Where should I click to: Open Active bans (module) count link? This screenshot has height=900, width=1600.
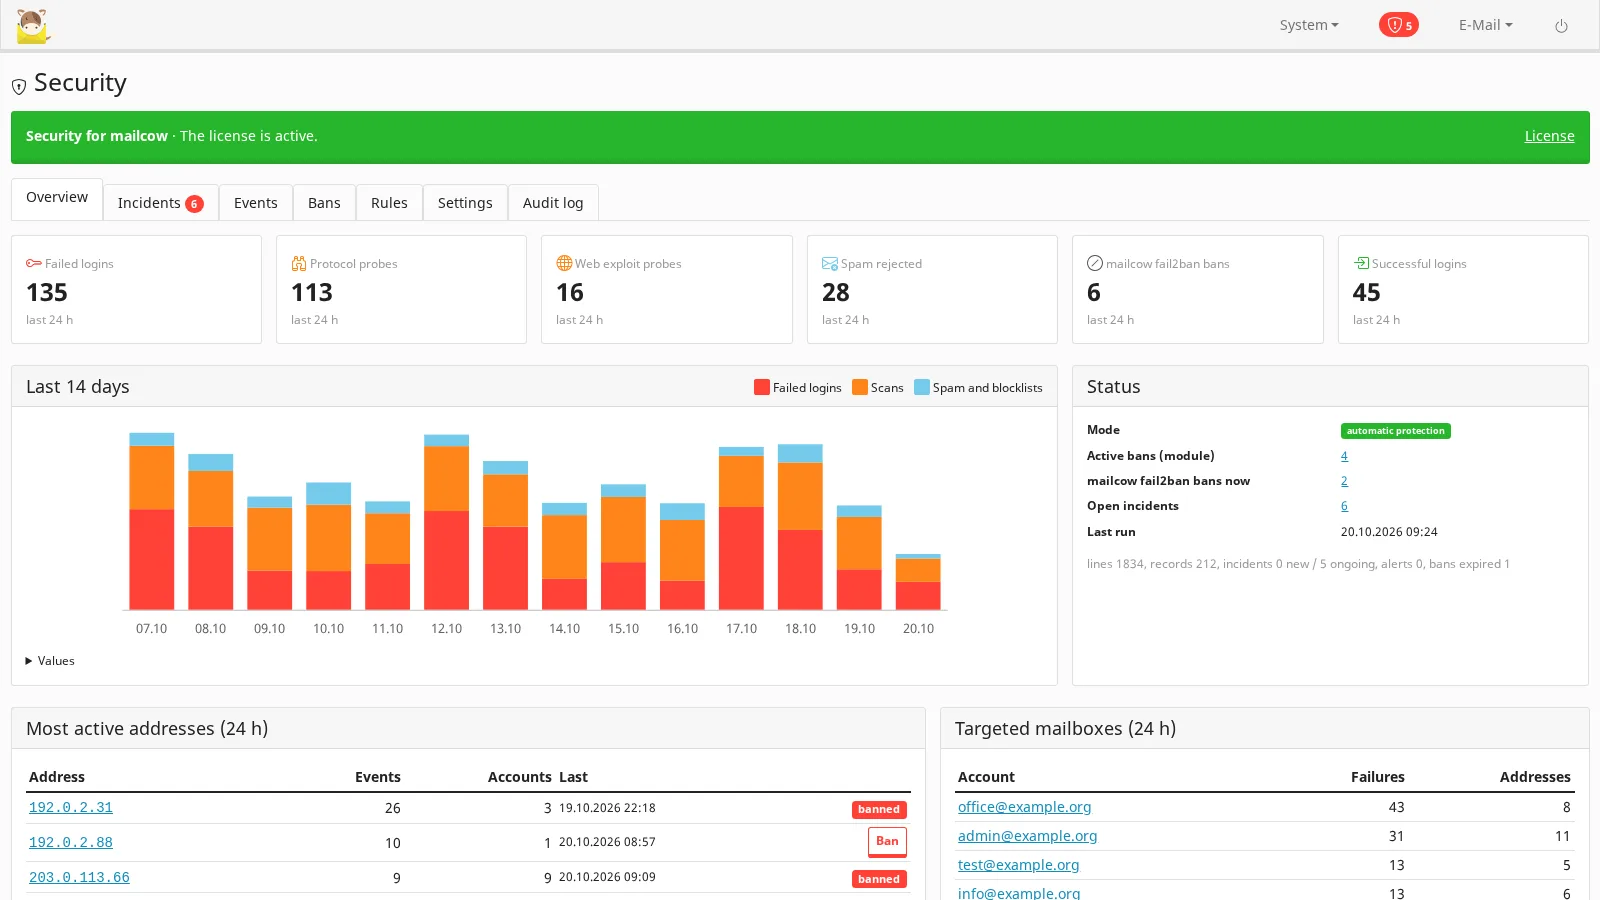(x=1344, y=456)
